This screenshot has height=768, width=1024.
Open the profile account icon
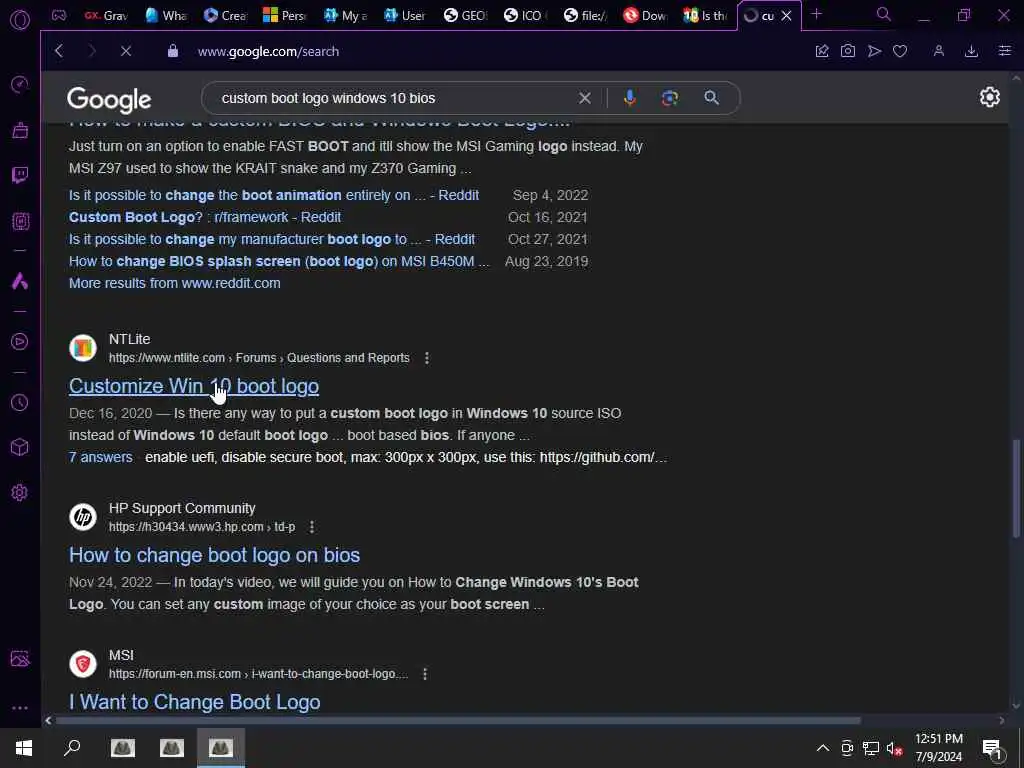tap(938, 51)
